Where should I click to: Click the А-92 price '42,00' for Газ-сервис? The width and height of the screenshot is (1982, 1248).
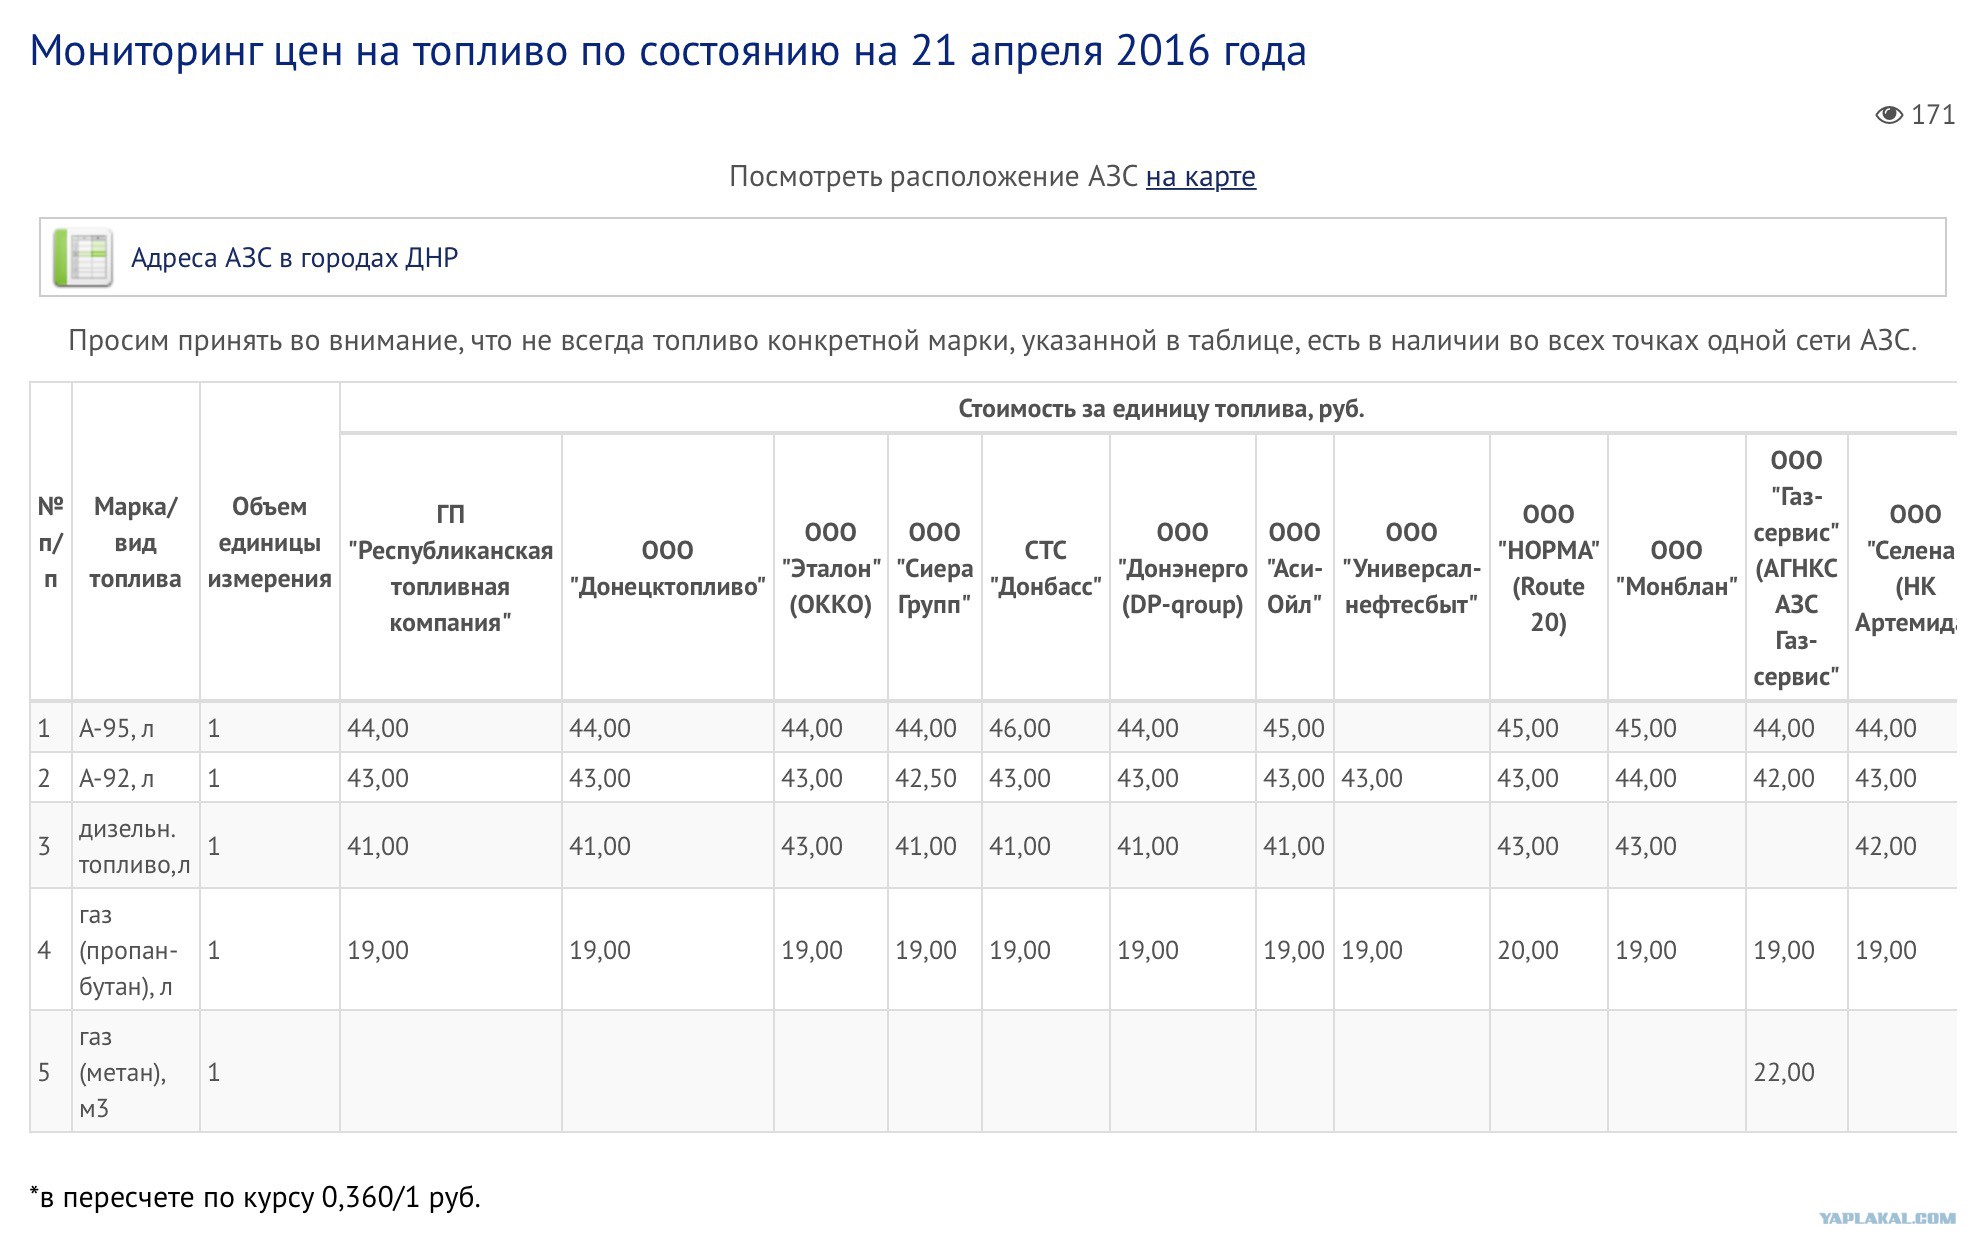pyautogui.click(x=1784, y=778)
